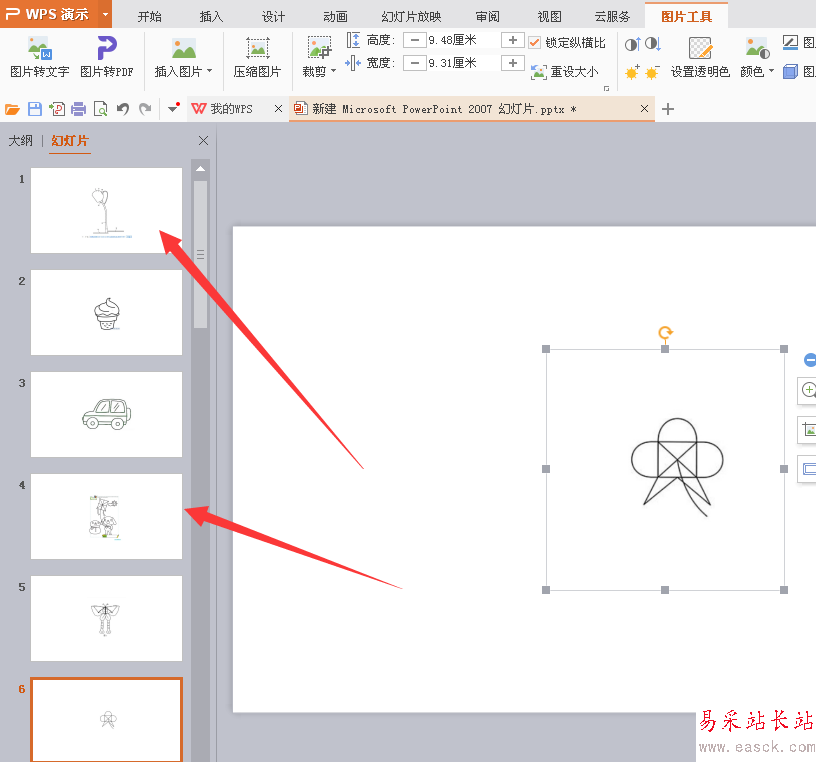Increase width with the plus button
Image resolution: width=816 pixels, height=762 pixels.
513,63
